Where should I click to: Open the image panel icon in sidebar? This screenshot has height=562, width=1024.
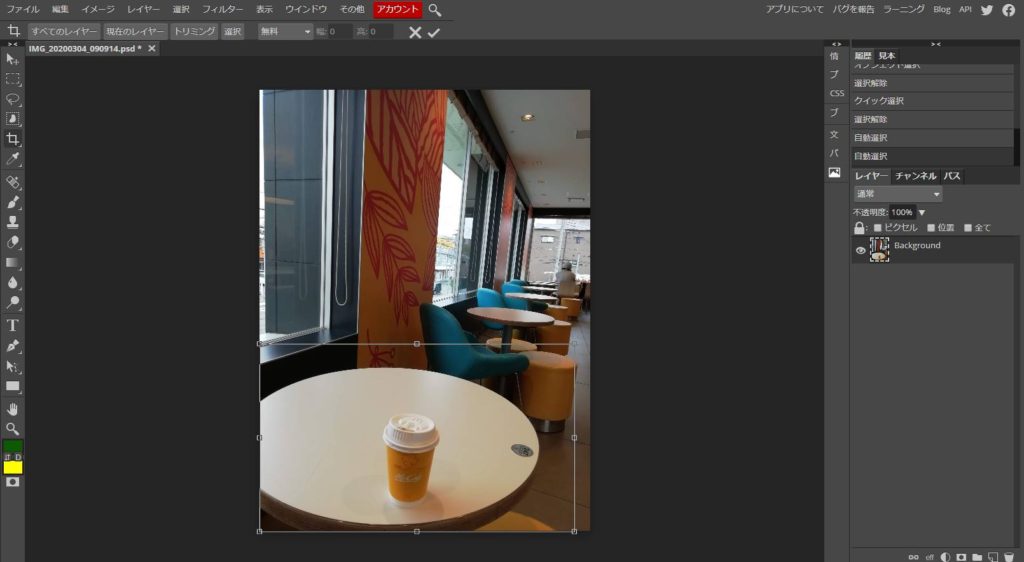[835, 172]
